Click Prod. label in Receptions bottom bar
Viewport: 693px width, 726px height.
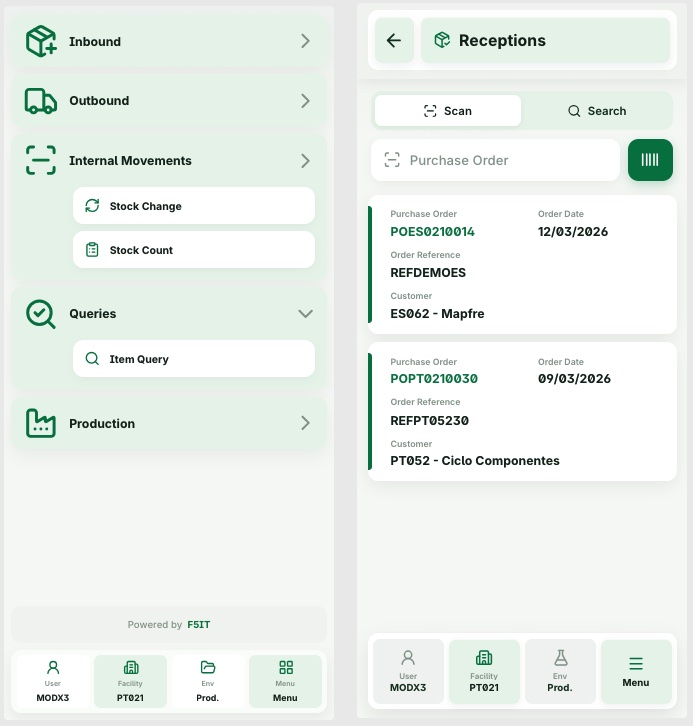click(x=560, y=688)
